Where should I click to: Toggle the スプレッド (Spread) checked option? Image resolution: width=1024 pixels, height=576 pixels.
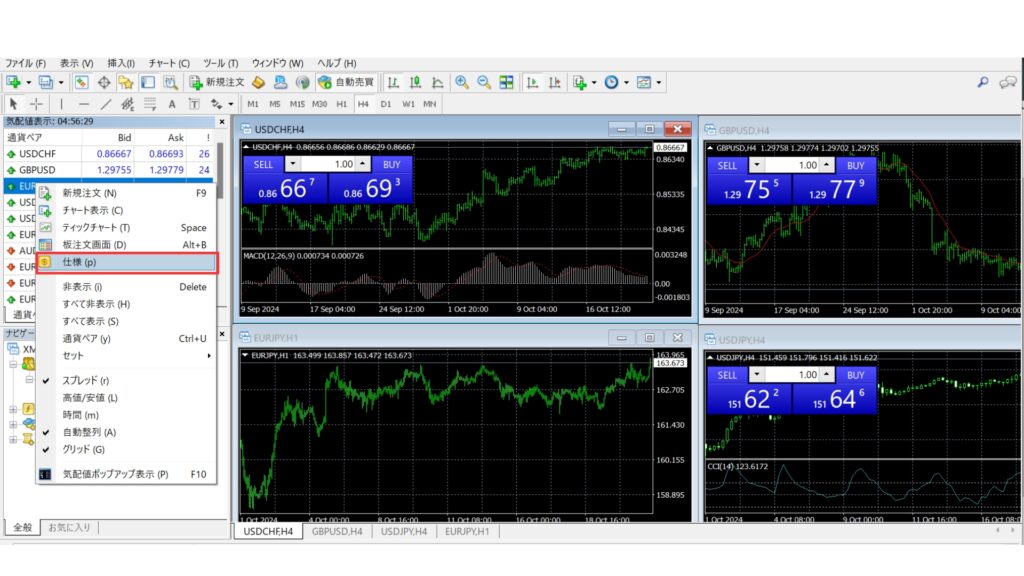(80, 381)
